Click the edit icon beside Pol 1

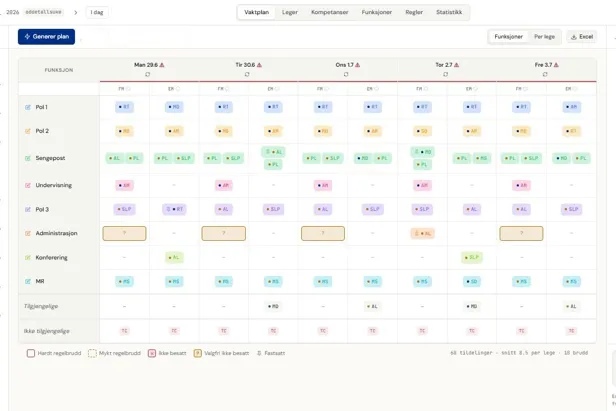point(28,107)
